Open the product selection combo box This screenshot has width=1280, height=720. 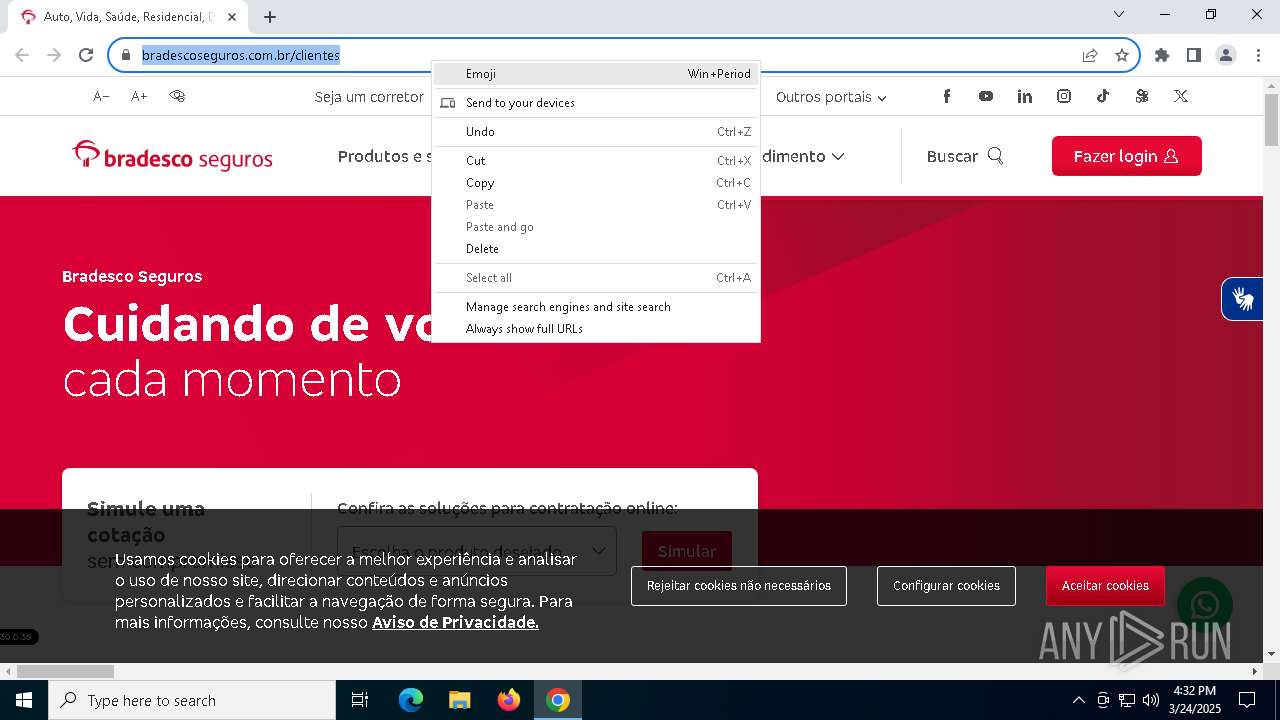click(x=477, y=551)
